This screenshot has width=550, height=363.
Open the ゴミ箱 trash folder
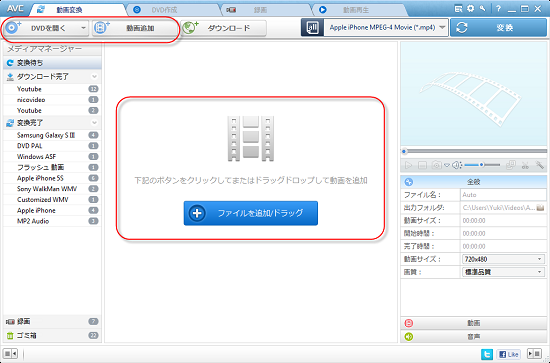[52, 336]
